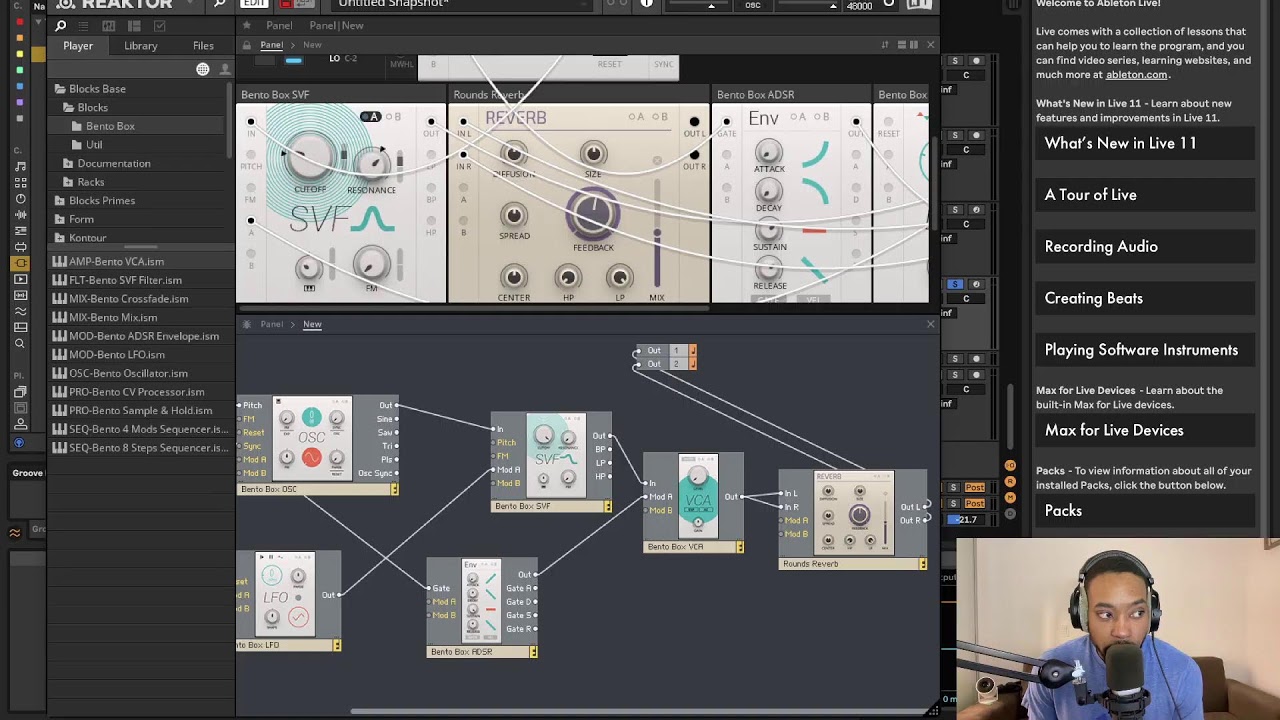Click the Reaktor toolbar search magnifier icon

coord(219,4)
